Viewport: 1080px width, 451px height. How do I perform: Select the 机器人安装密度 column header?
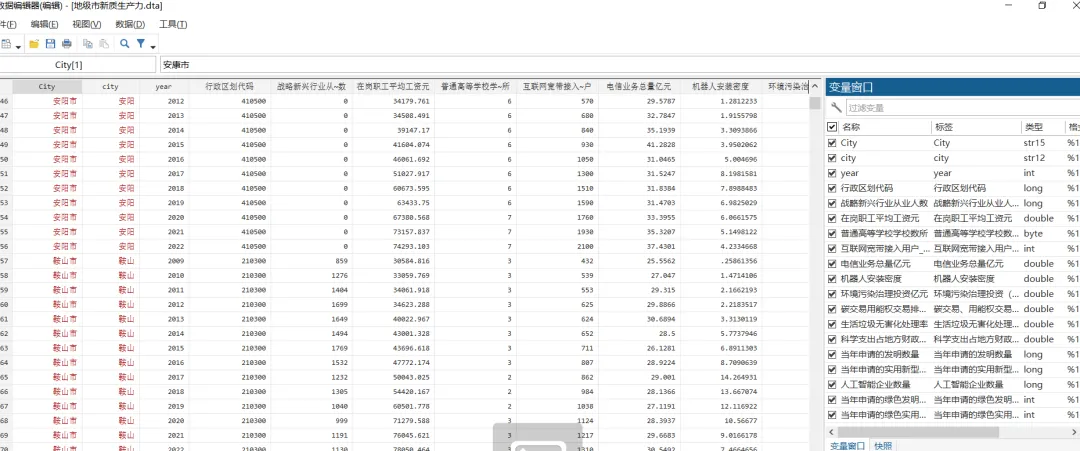click(x=720, y=87)
